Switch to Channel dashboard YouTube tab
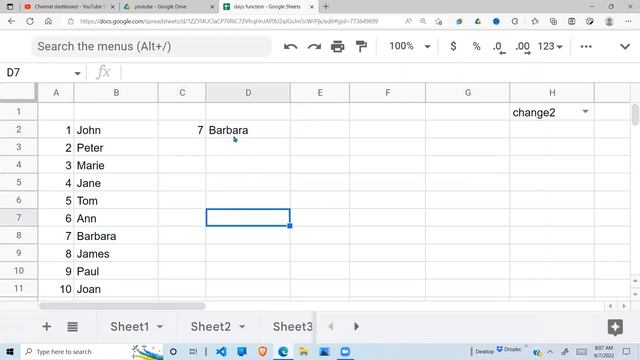Viewport: 640px width, 360px height. [x=69, y=7]
